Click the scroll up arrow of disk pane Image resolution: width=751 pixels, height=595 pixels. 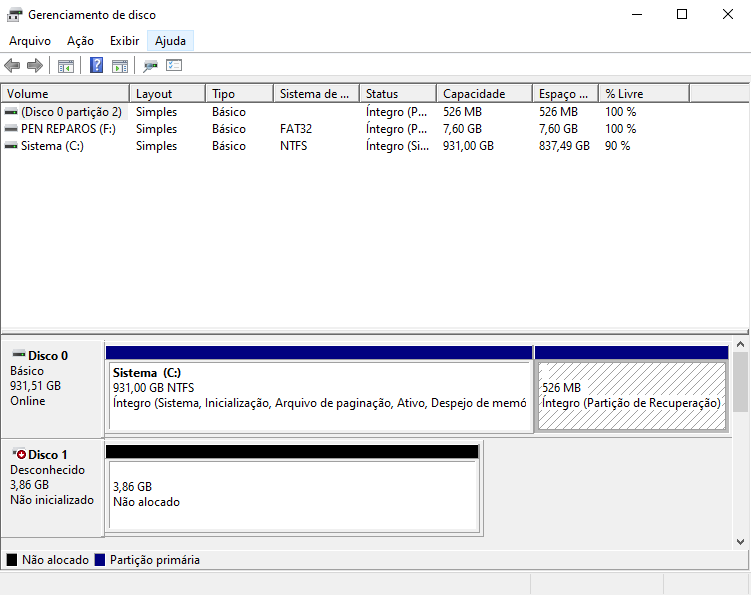(x=740, y=344)
